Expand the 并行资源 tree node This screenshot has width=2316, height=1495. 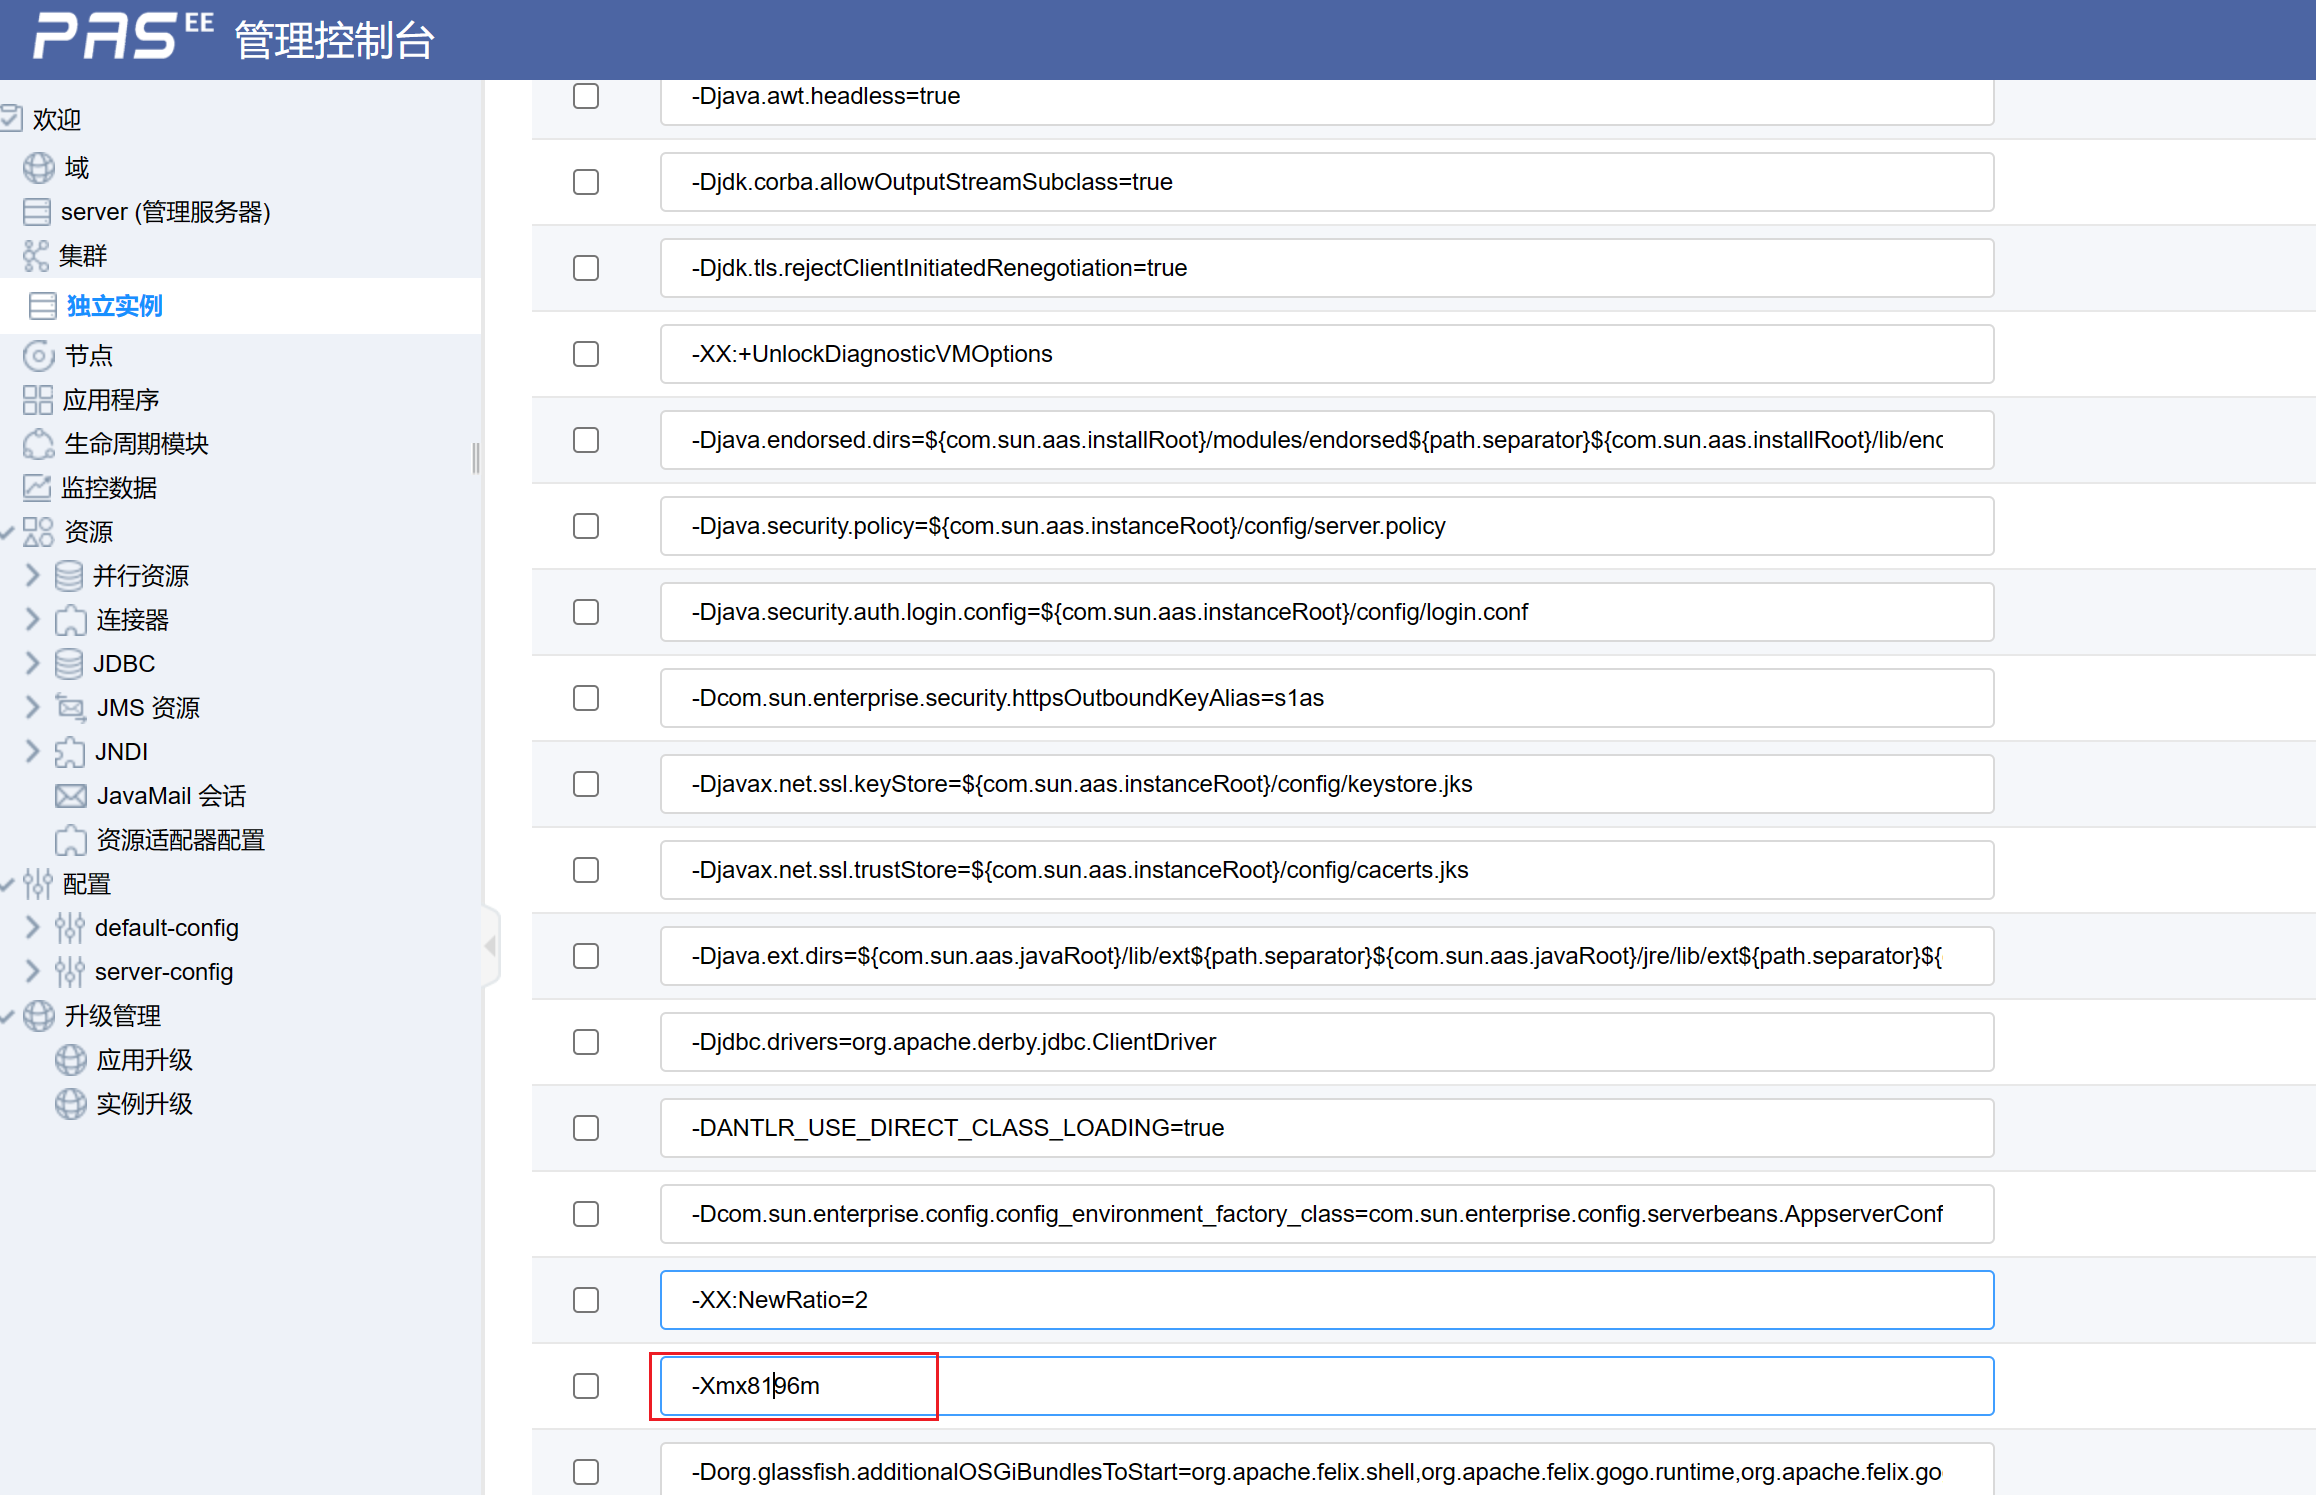coord(32,576)
